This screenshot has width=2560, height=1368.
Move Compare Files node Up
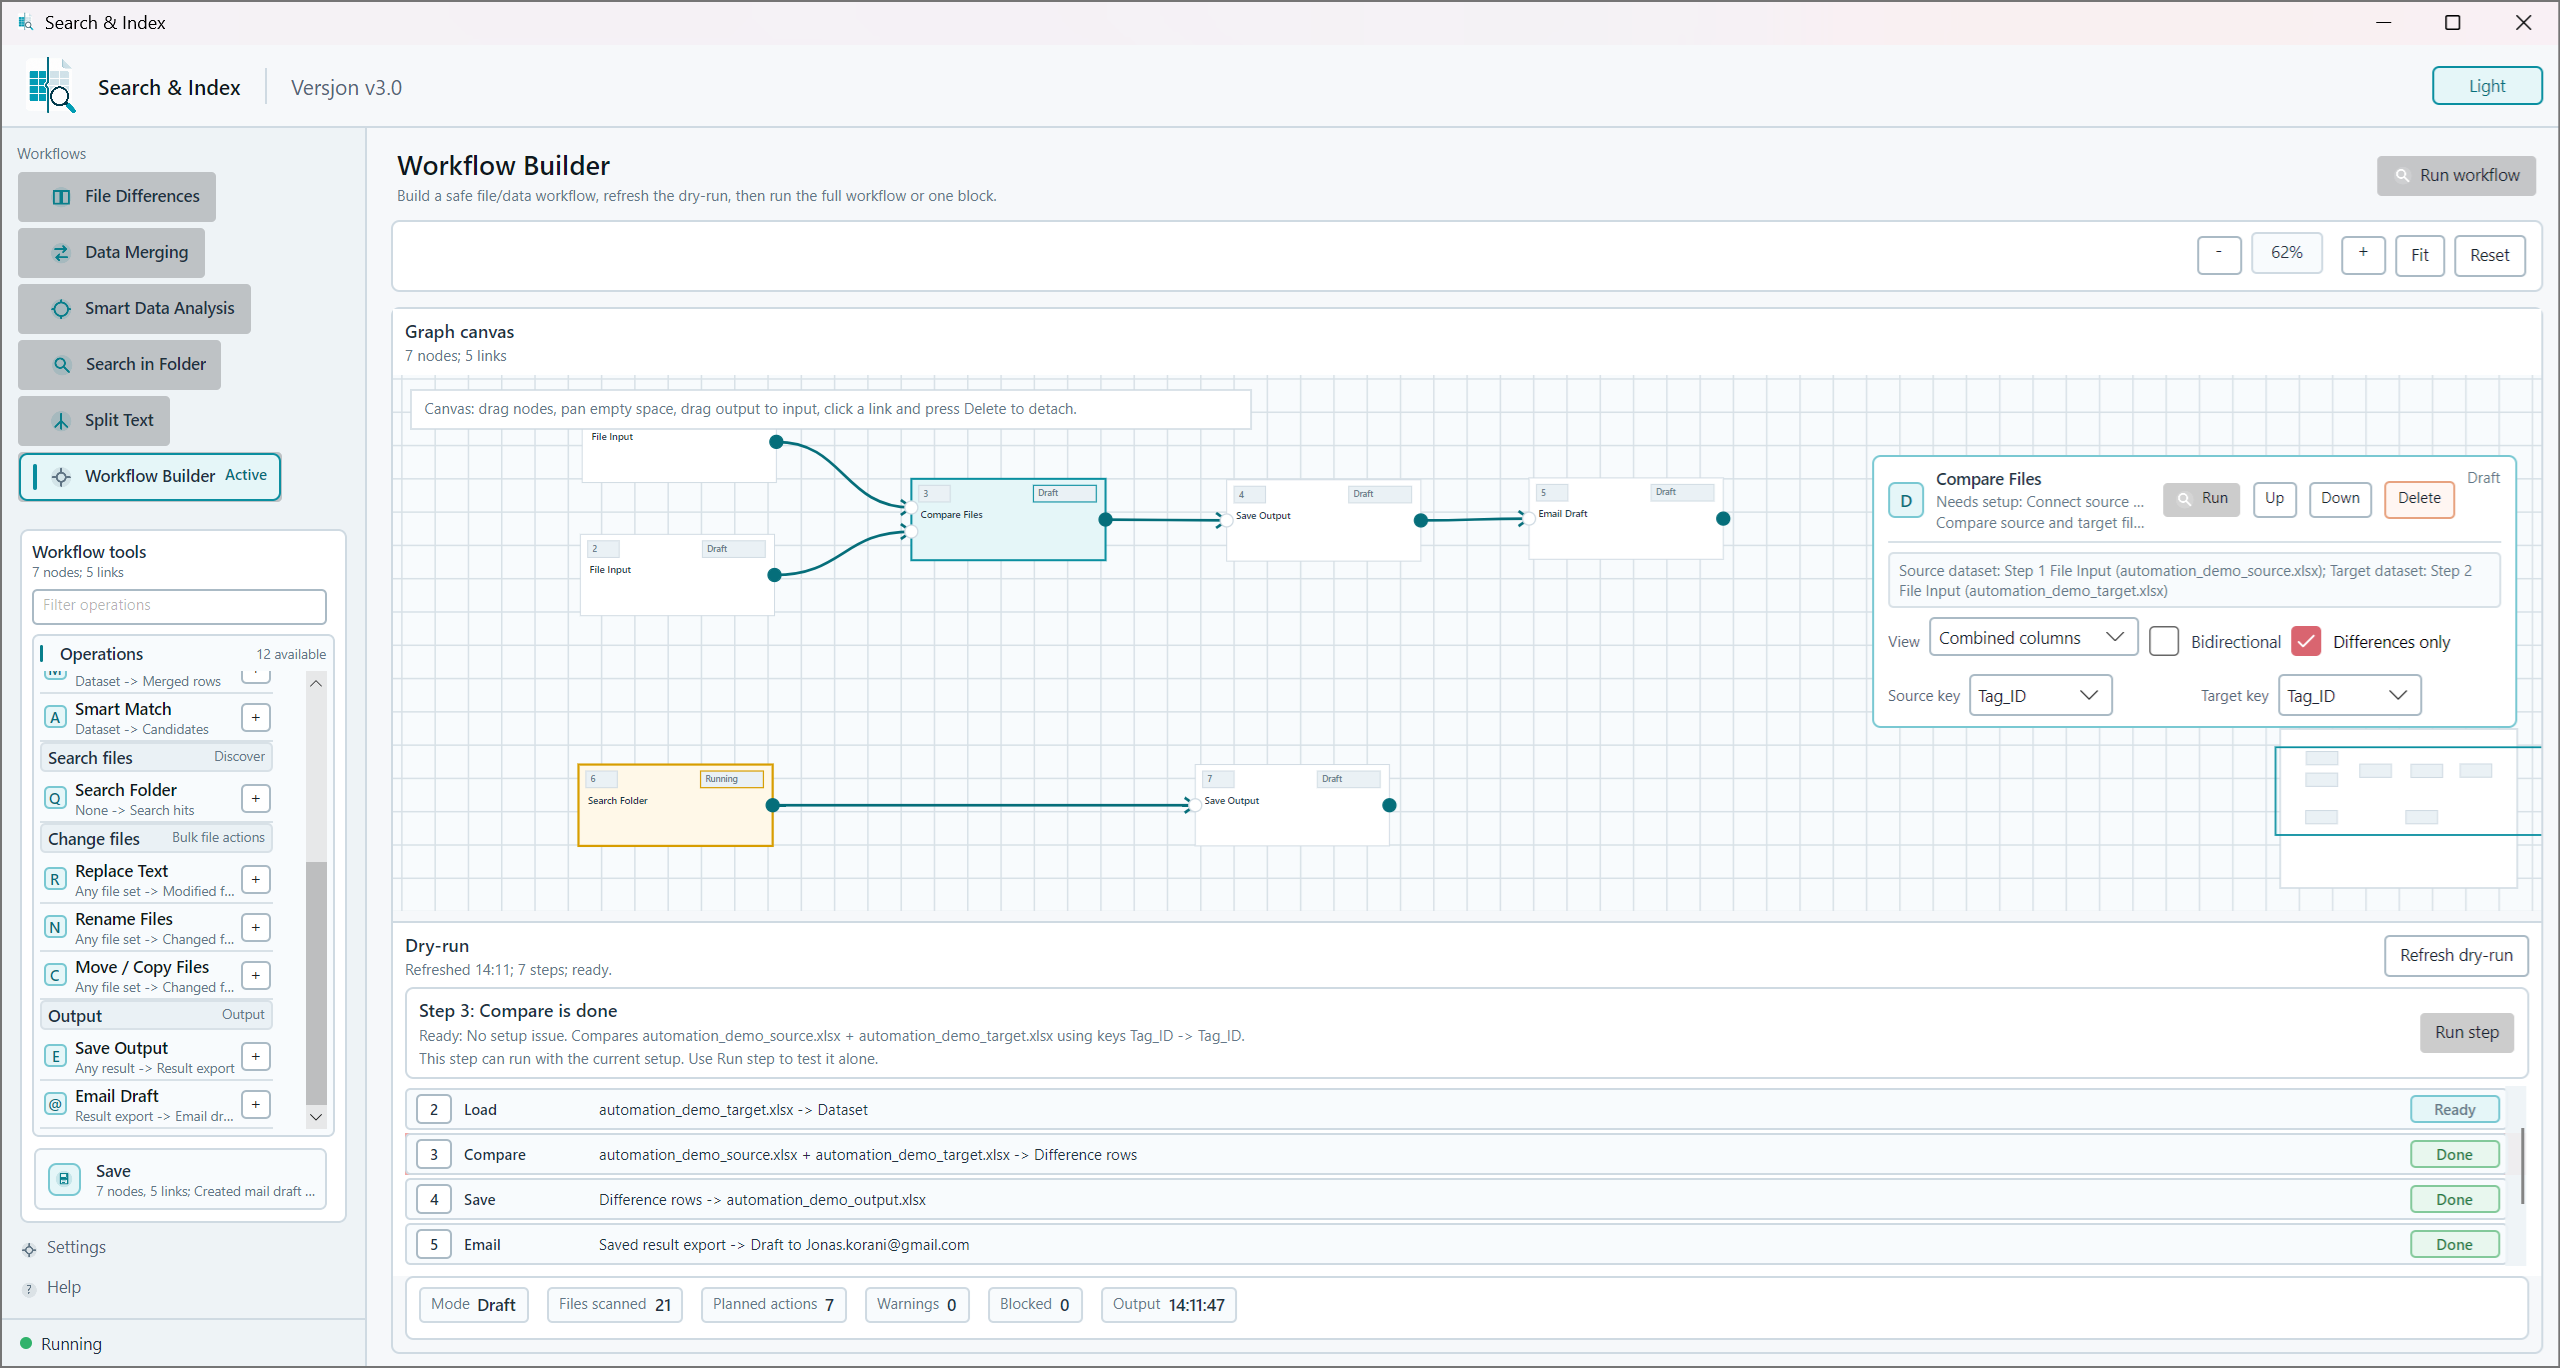(2274, 499)
